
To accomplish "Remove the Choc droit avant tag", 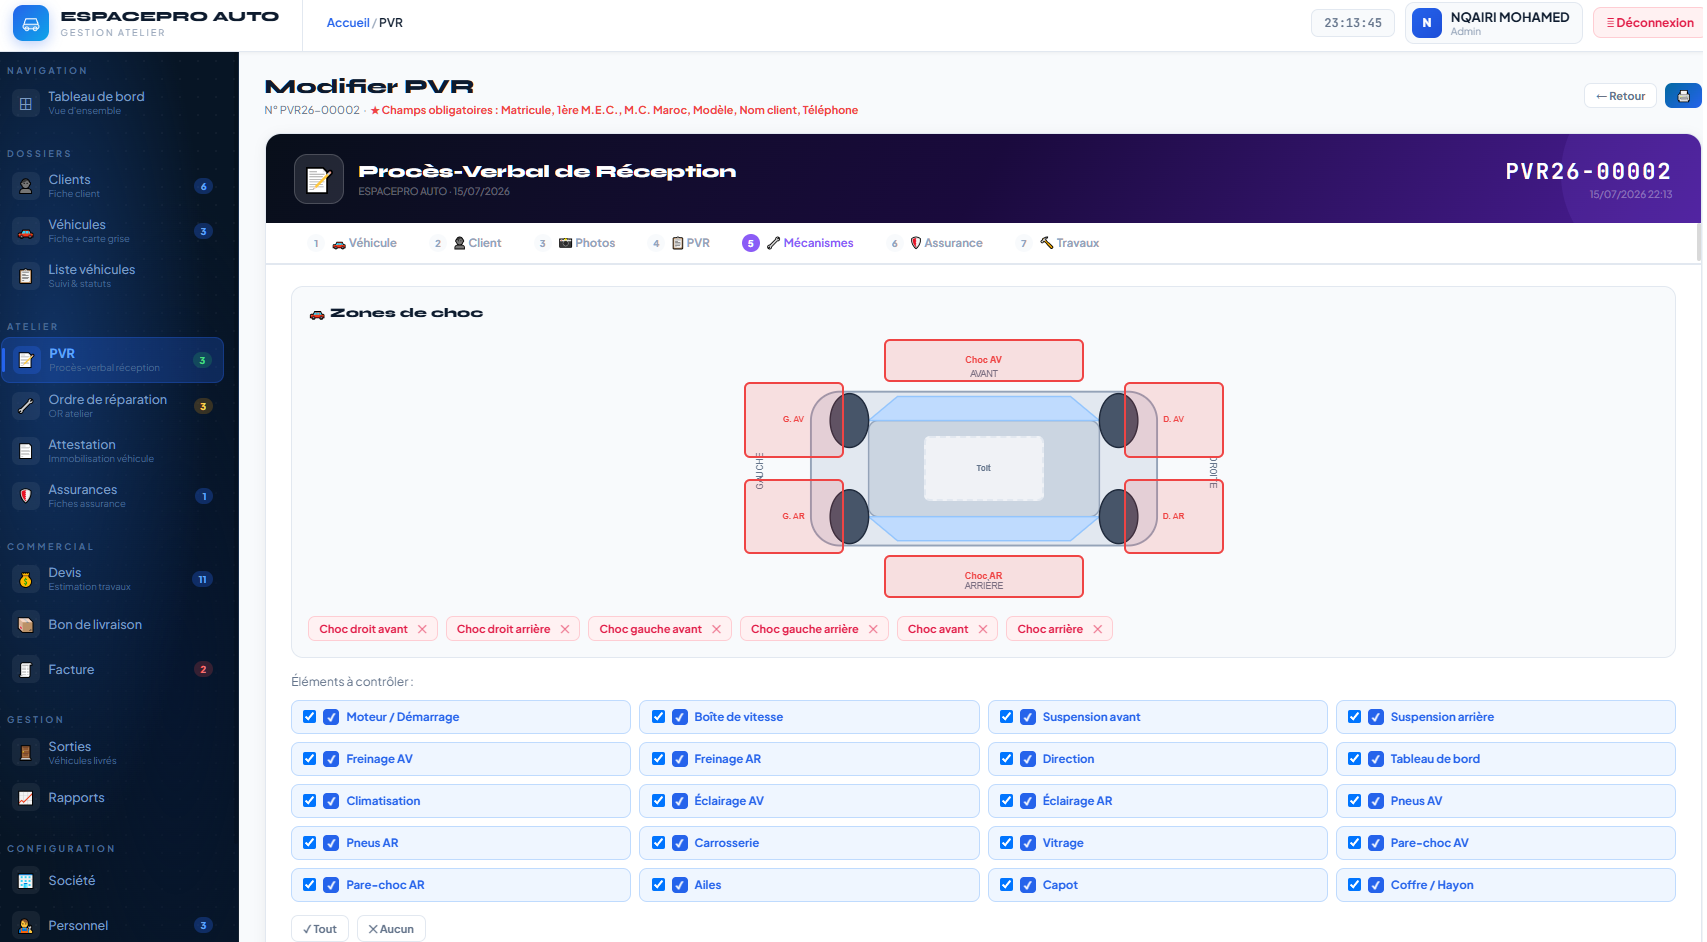I will coord(422,629).
